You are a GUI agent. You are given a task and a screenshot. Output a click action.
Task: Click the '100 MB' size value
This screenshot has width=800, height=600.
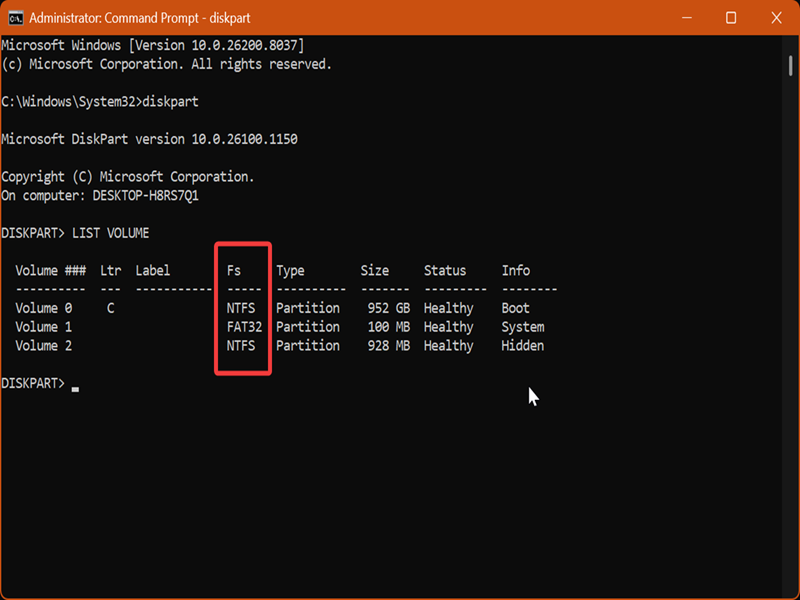coord(389,327)
